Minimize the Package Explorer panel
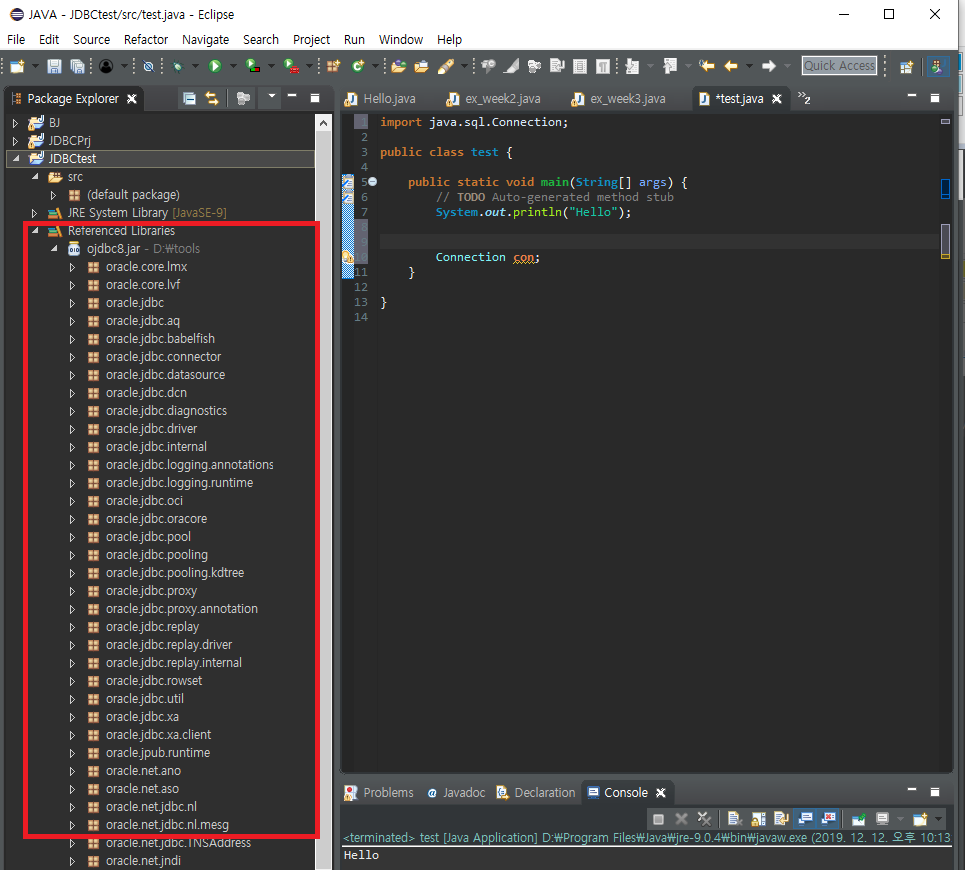 292,96
